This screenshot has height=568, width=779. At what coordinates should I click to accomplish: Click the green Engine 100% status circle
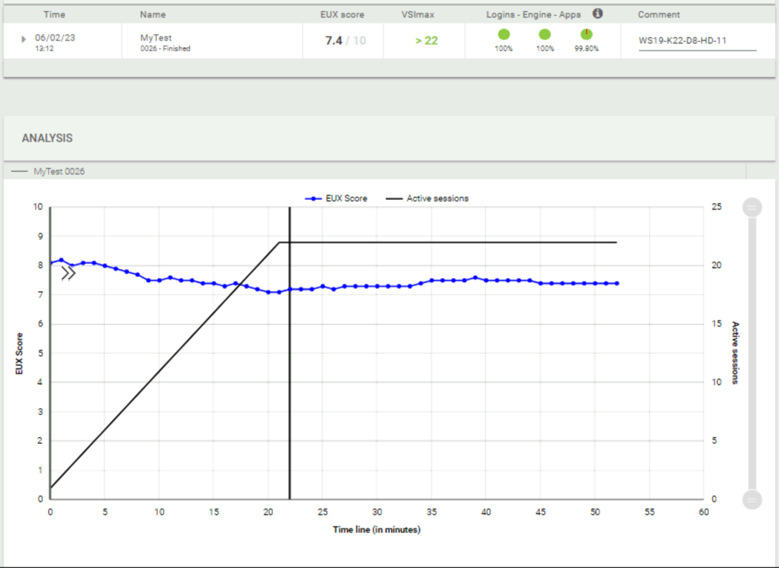(x=544, y=35)
